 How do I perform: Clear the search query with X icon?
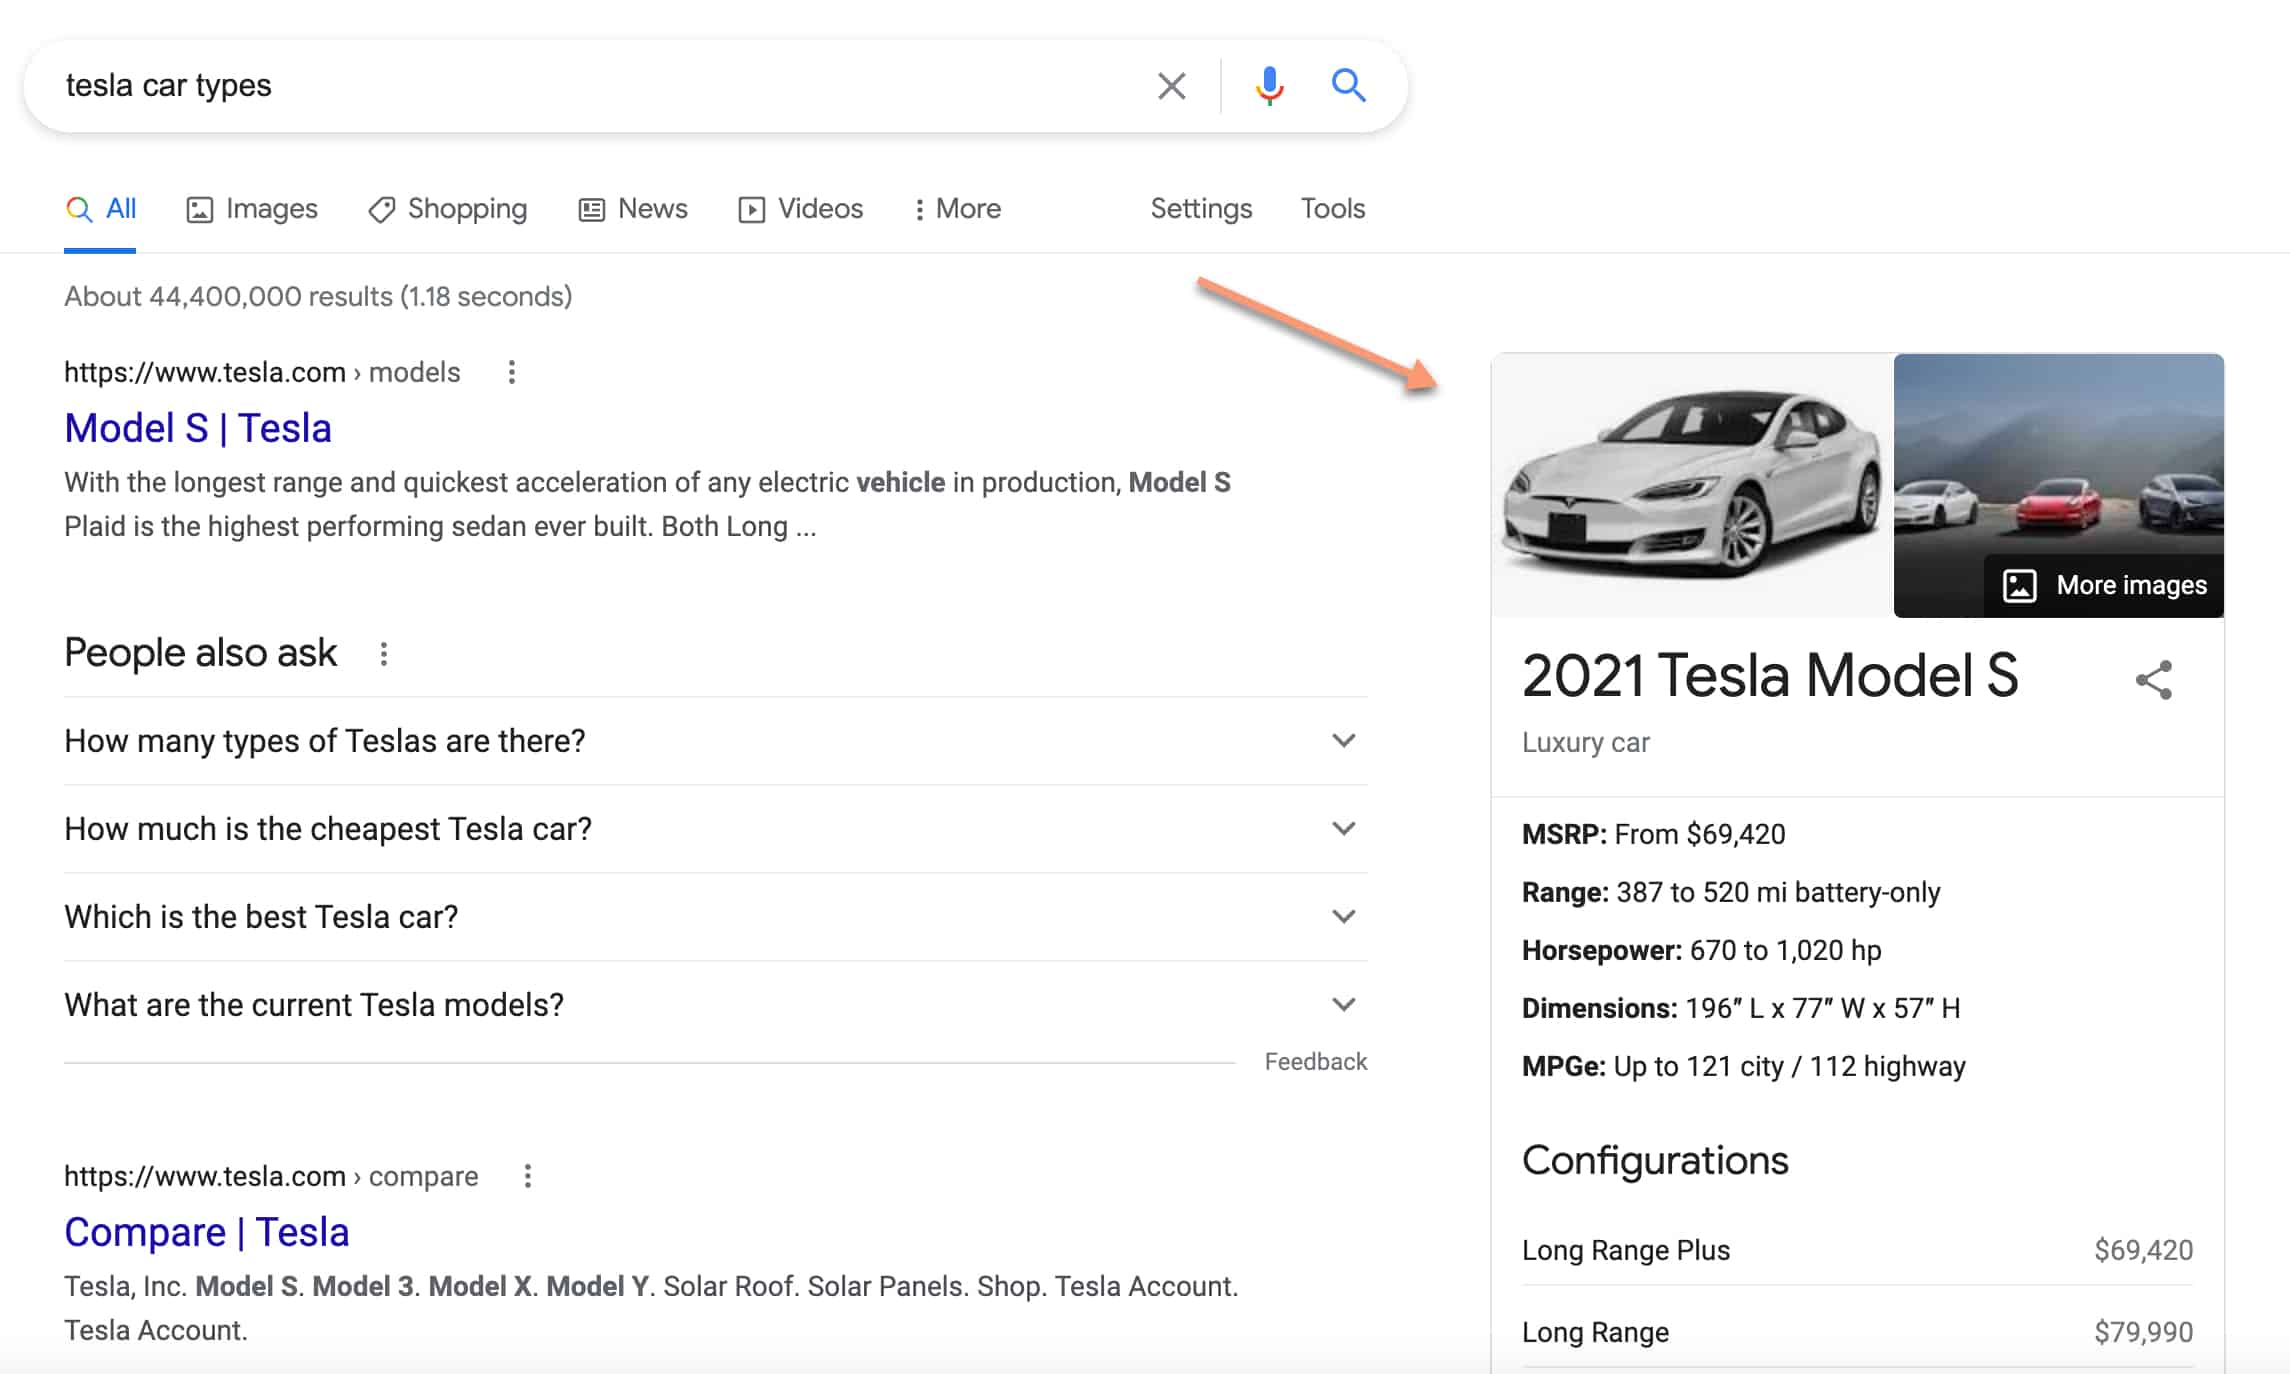tap(1171, 86)
